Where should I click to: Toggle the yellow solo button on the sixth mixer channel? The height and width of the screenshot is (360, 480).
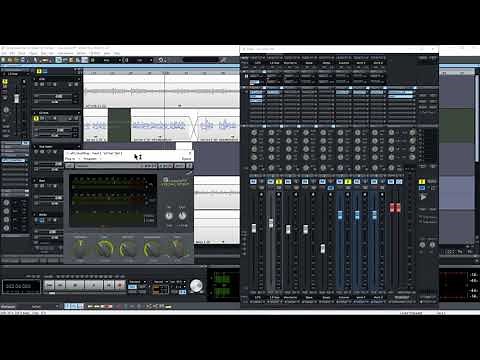[348, 182]
